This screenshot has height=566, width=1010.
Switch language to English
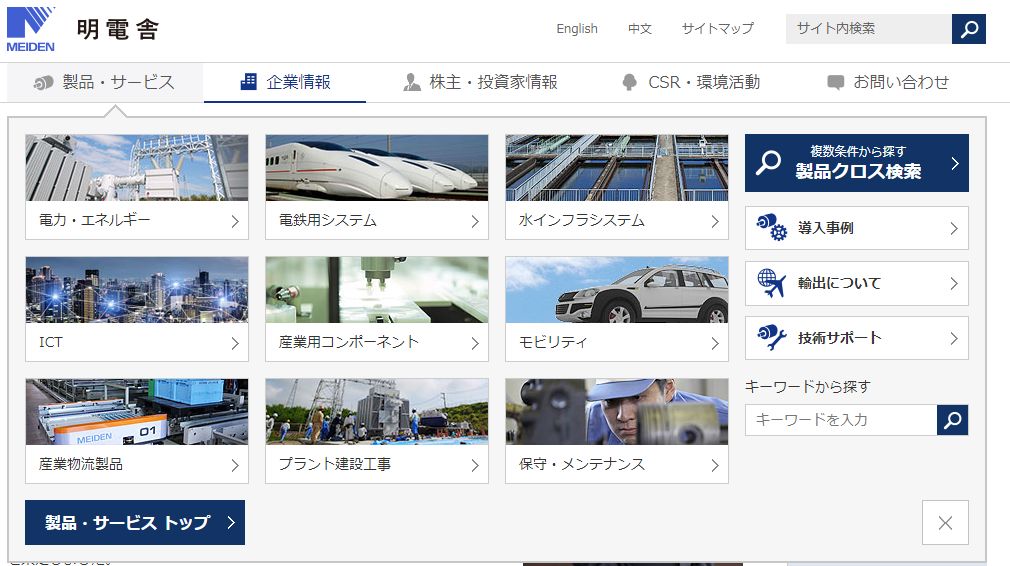coord(577,29)
